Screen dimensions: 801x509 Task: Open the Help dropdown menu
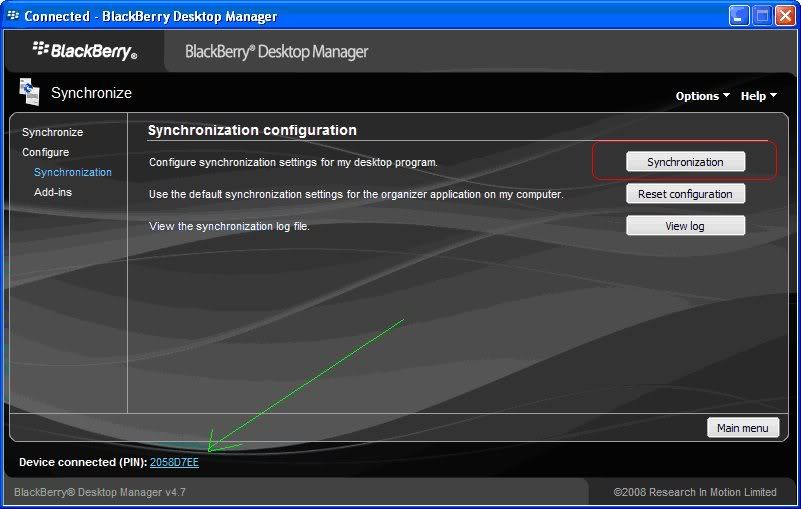pyautogui.click(x=759, y=96)
